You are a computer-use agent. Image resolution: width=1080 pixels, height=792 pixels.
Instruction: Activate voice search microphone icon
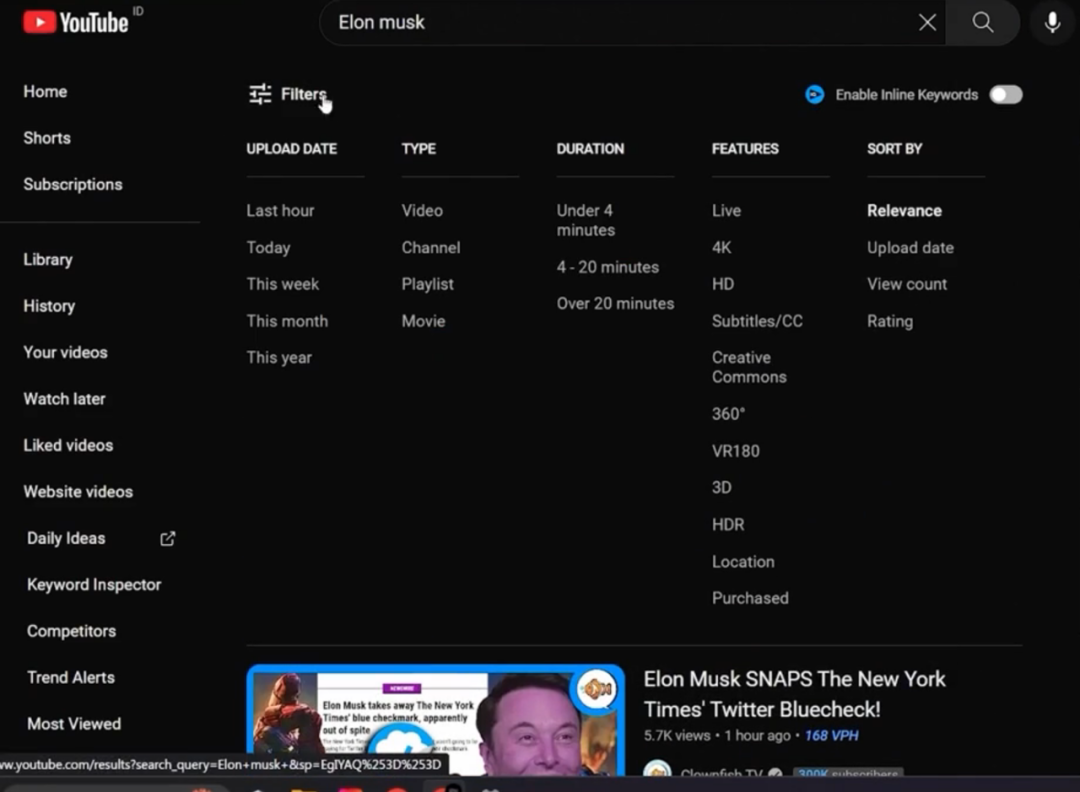1052,23
